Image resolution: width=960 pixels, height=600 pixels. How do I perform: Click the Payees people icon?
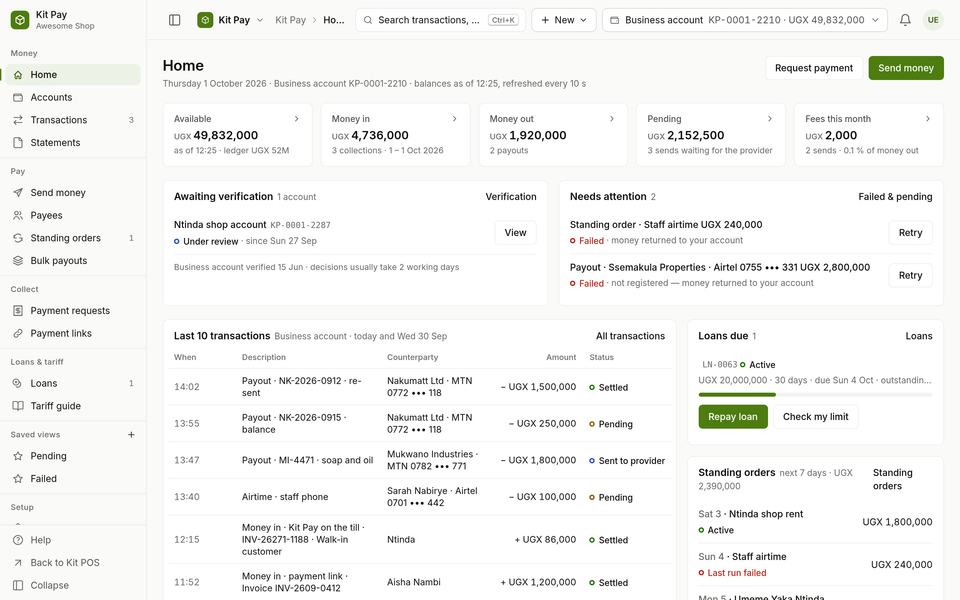18,216
